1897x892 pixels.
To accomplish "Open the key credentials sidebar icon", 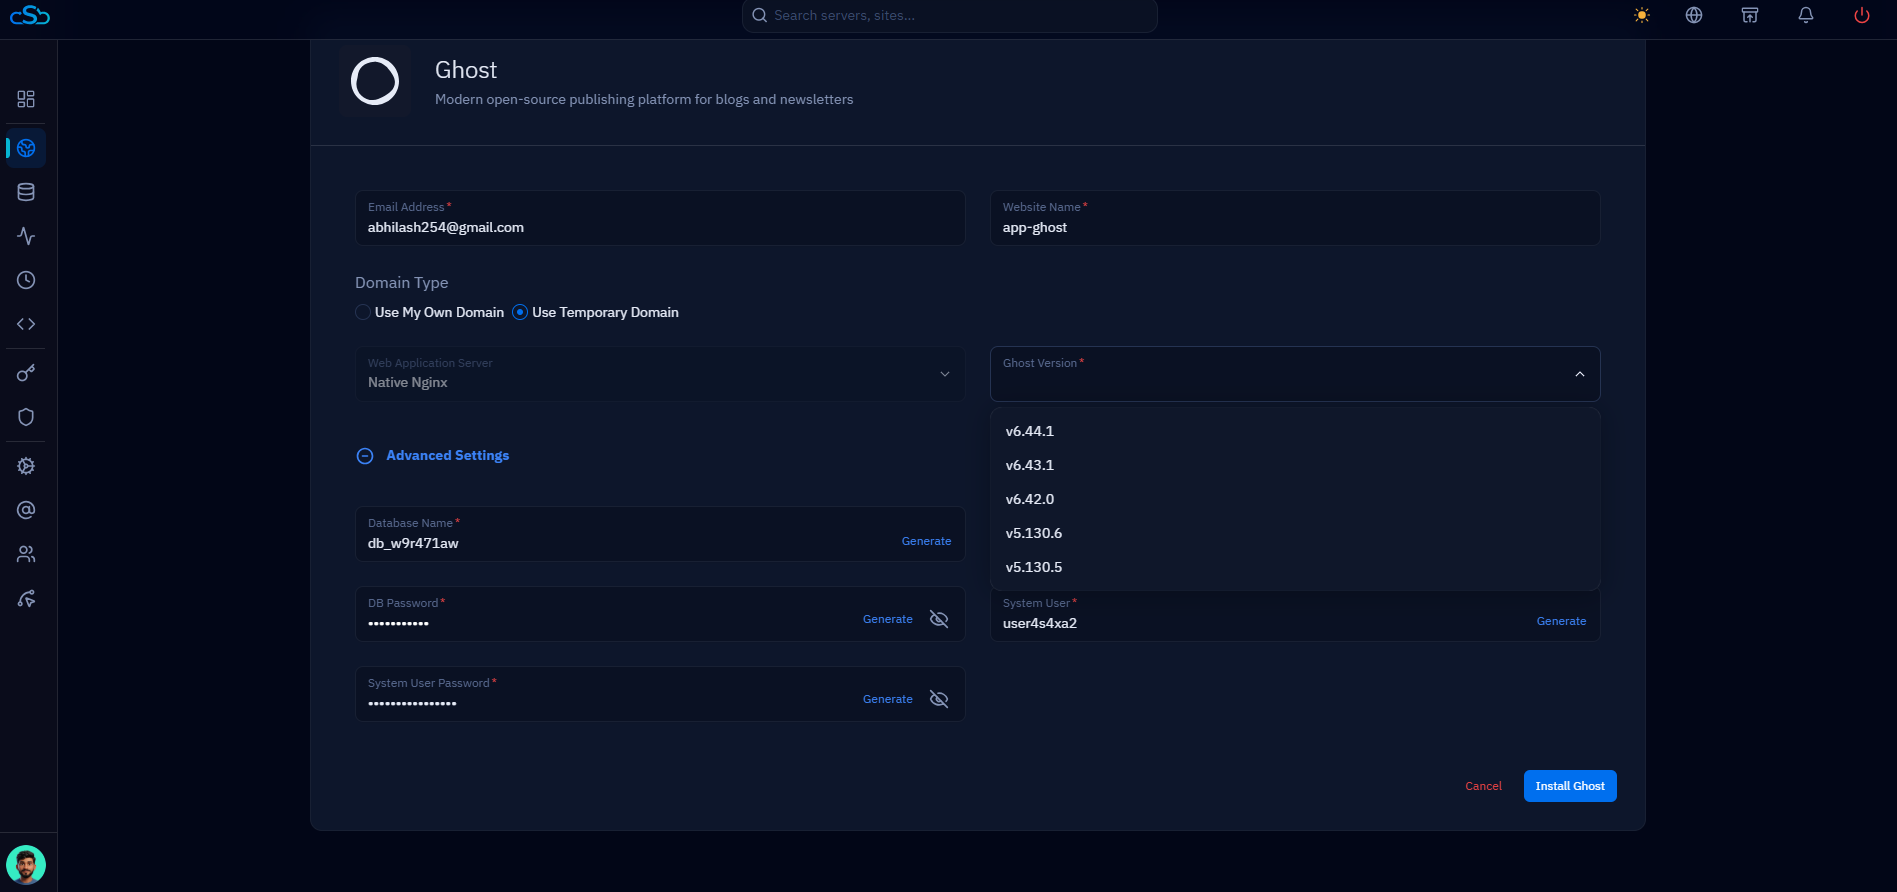I will pyautogui.click(x=26, y=373).
